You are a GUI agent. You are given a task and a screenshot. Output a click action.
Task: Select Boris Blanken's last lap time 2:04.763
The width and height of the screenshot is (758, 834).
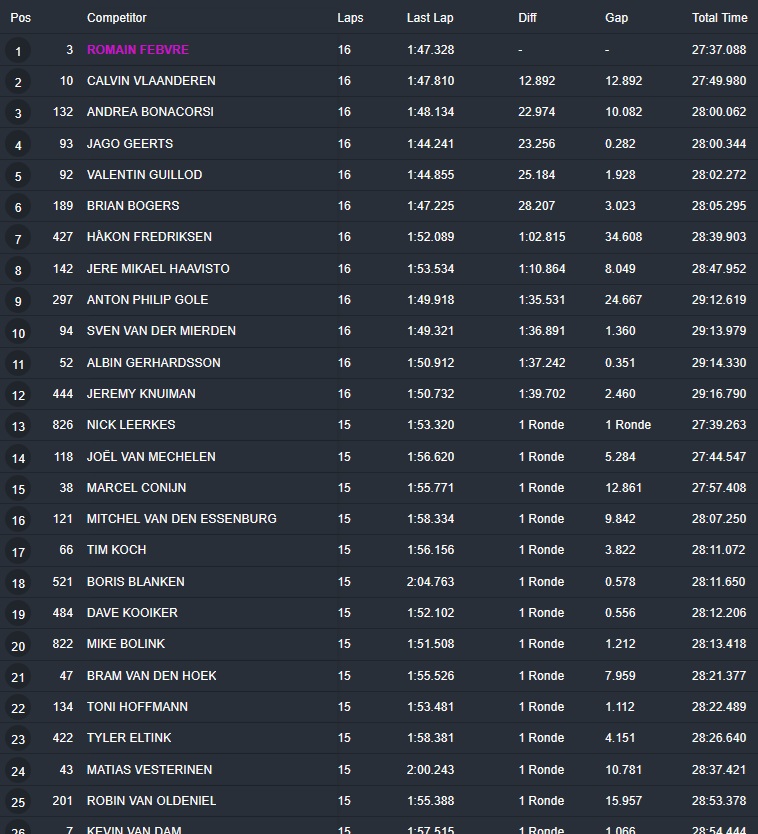pyautogui.click(x=430, y=582)
